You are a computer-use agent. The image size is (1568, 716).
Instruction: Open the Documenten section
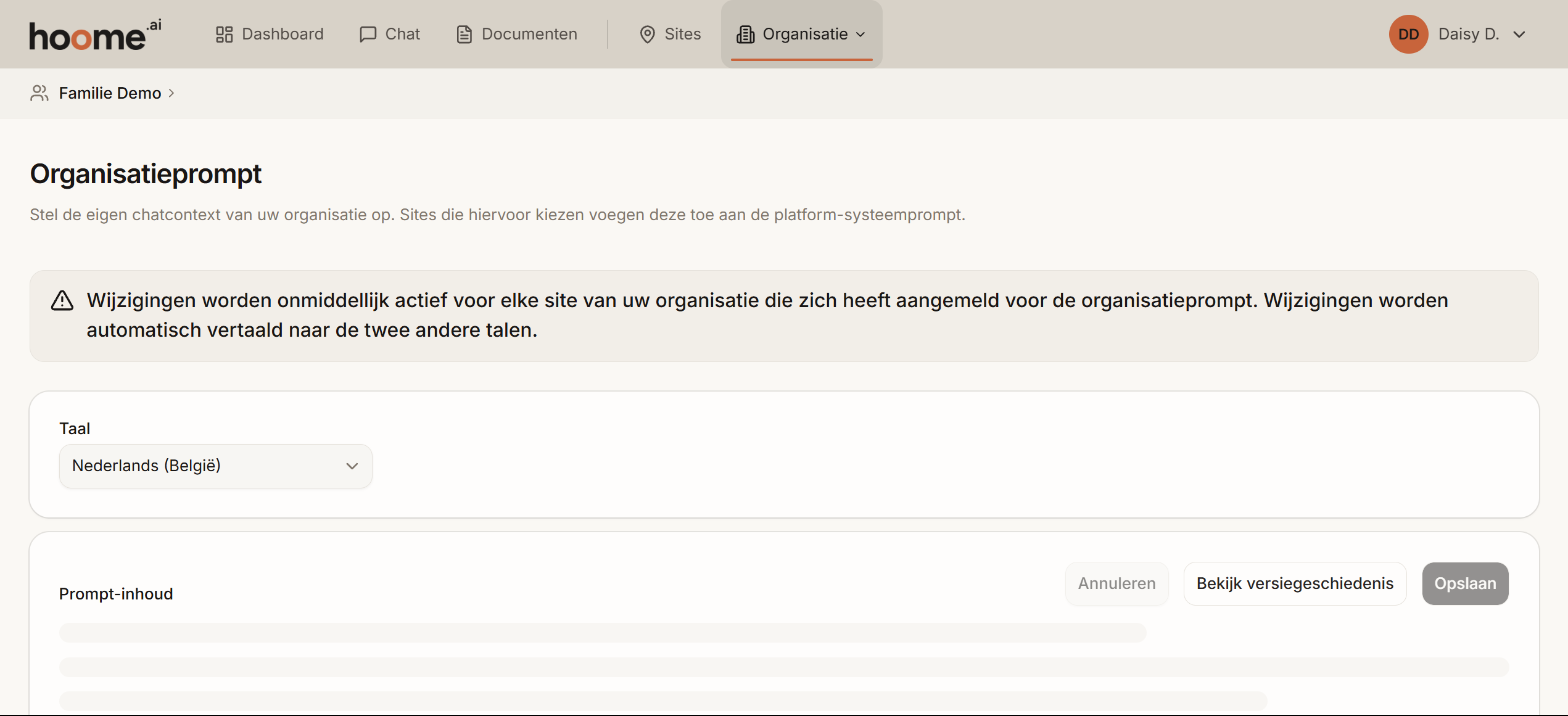pos(517,34)
